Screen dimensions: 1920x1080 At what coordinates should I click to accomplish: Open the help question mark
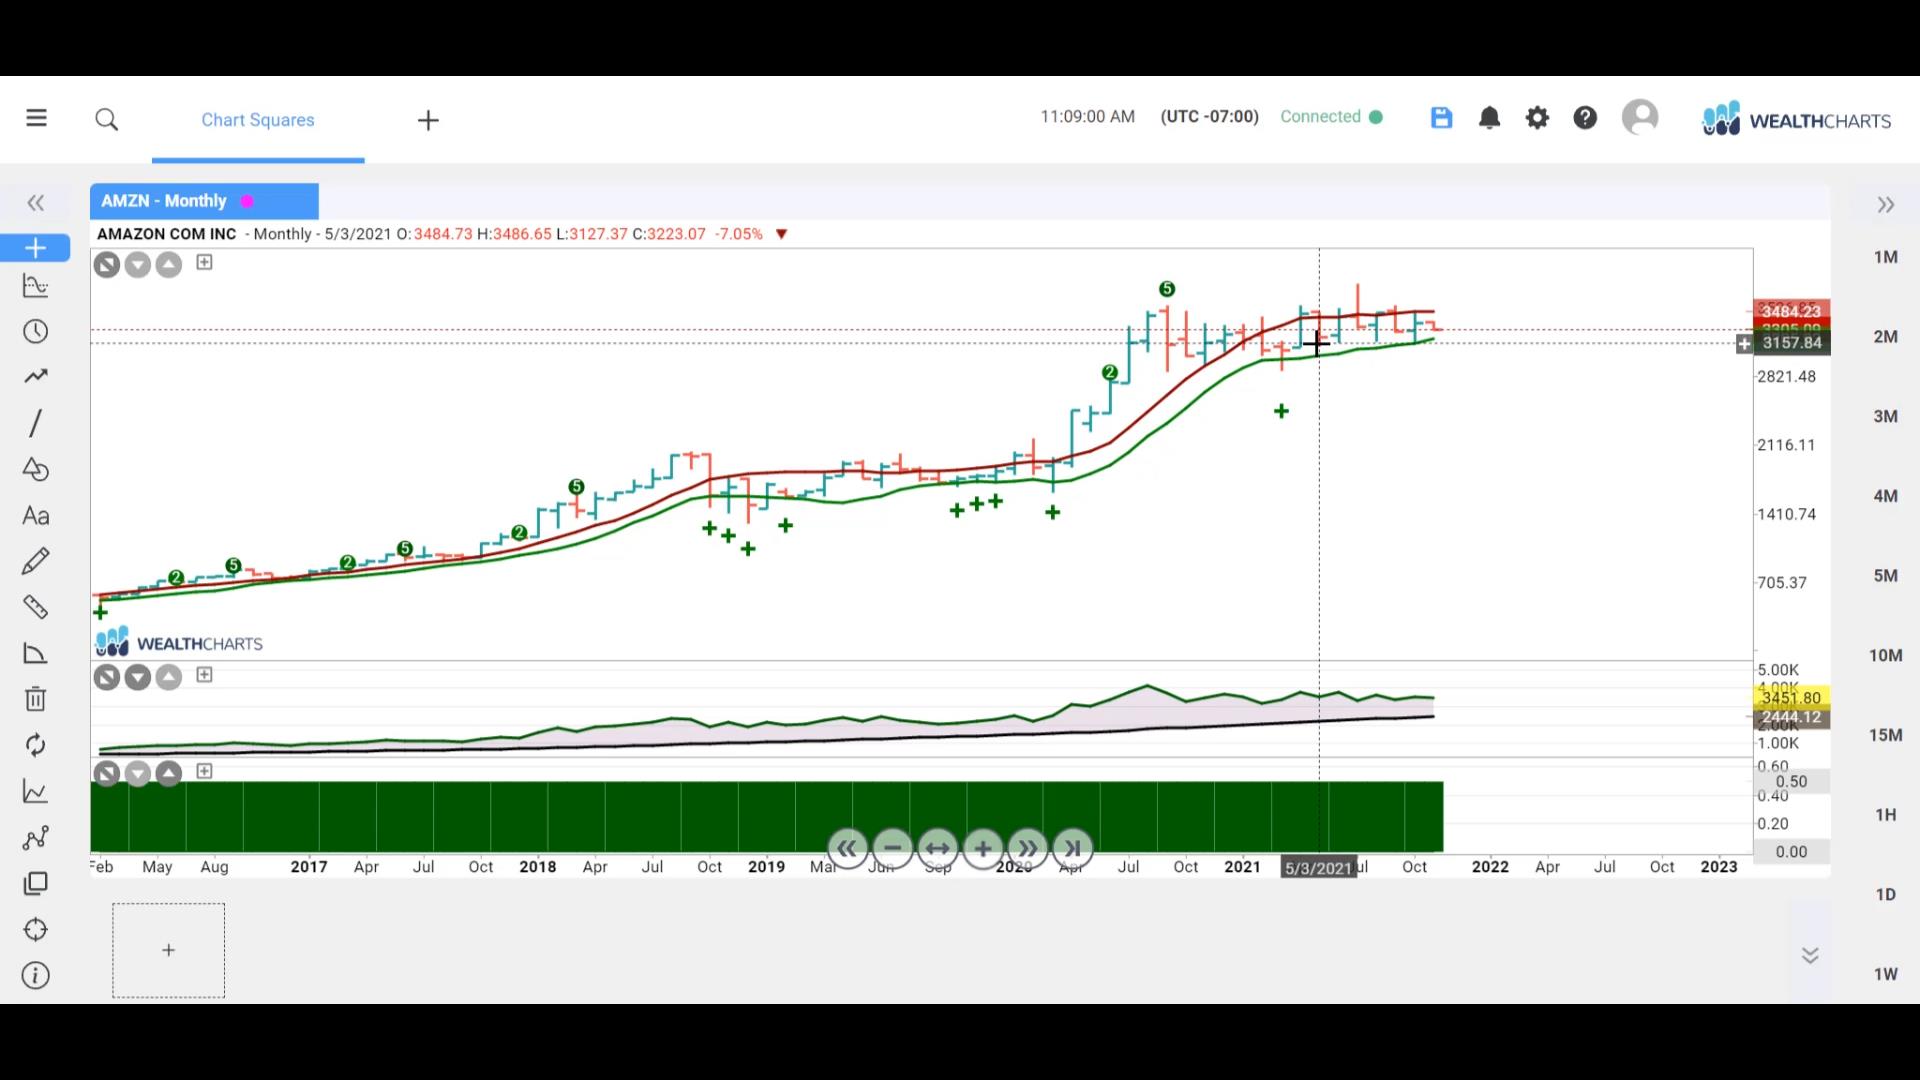[x=1585, y=118]
